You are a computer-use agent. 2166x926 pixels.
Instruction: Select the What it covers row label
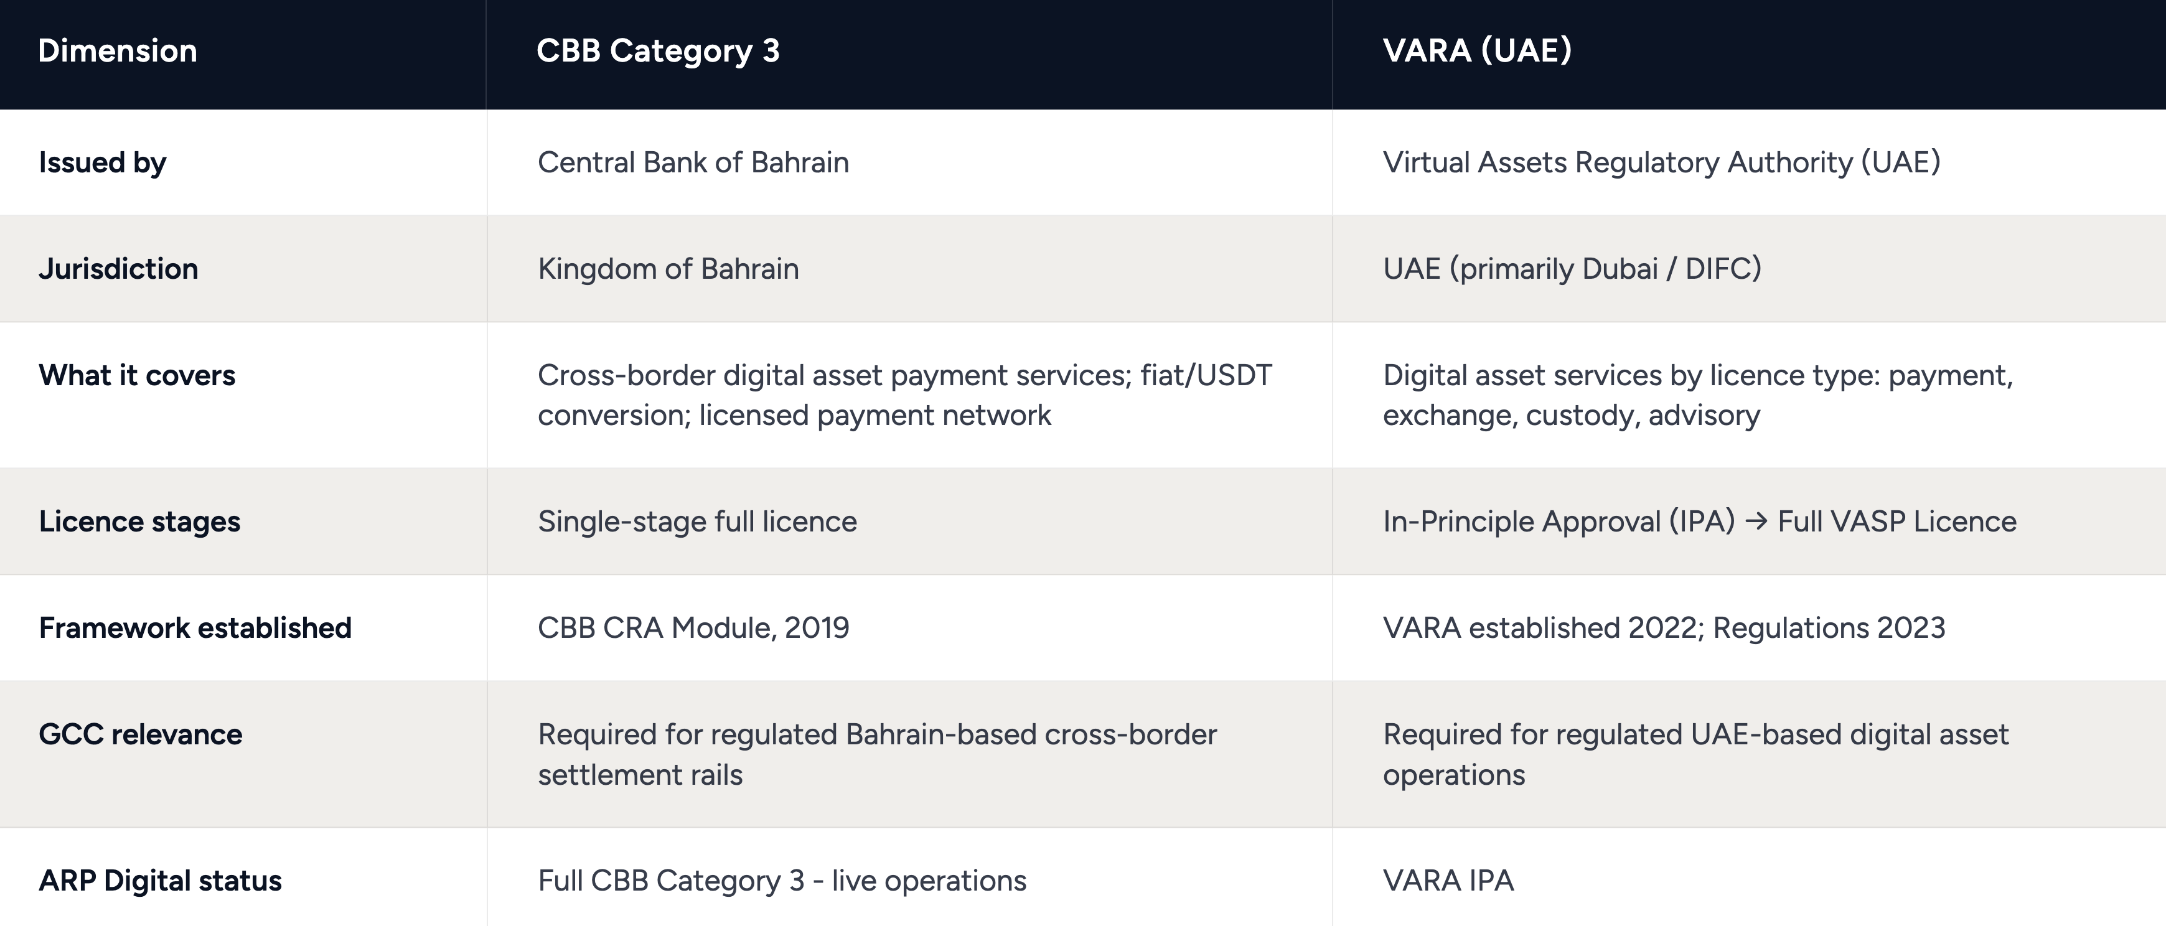tap(137, 375)
